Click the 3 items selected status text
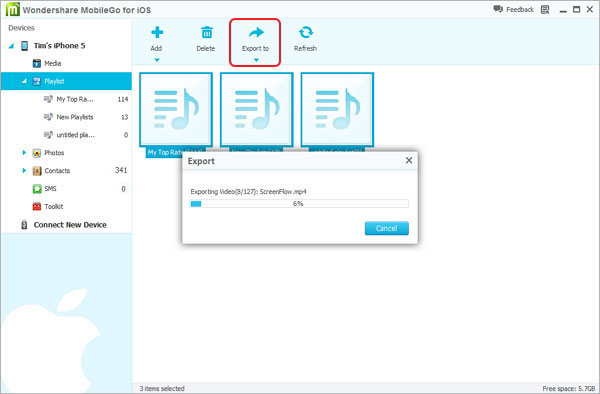This screenshot has width=600, height=394. pyautogui.click(x=162, y=389)
